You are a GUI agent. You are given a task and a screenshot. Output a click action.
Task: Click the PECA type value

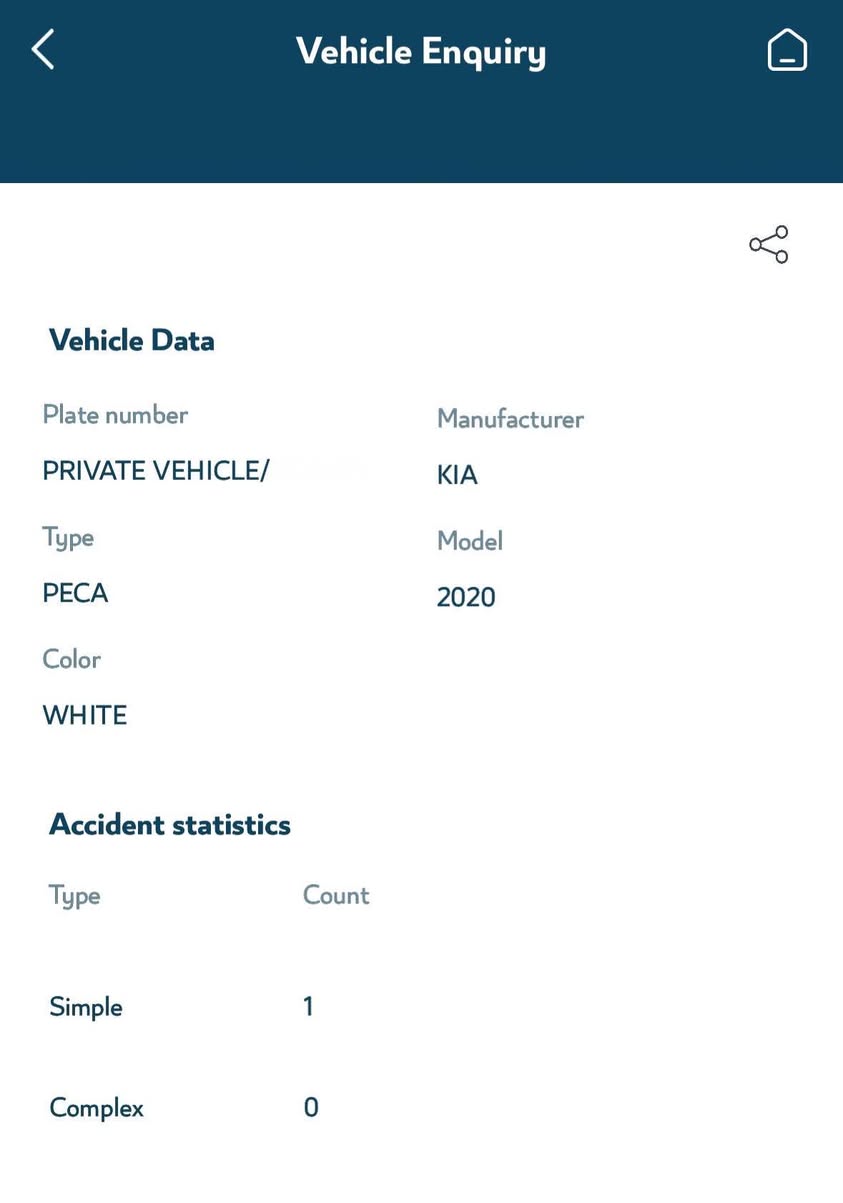pos(75,594)
